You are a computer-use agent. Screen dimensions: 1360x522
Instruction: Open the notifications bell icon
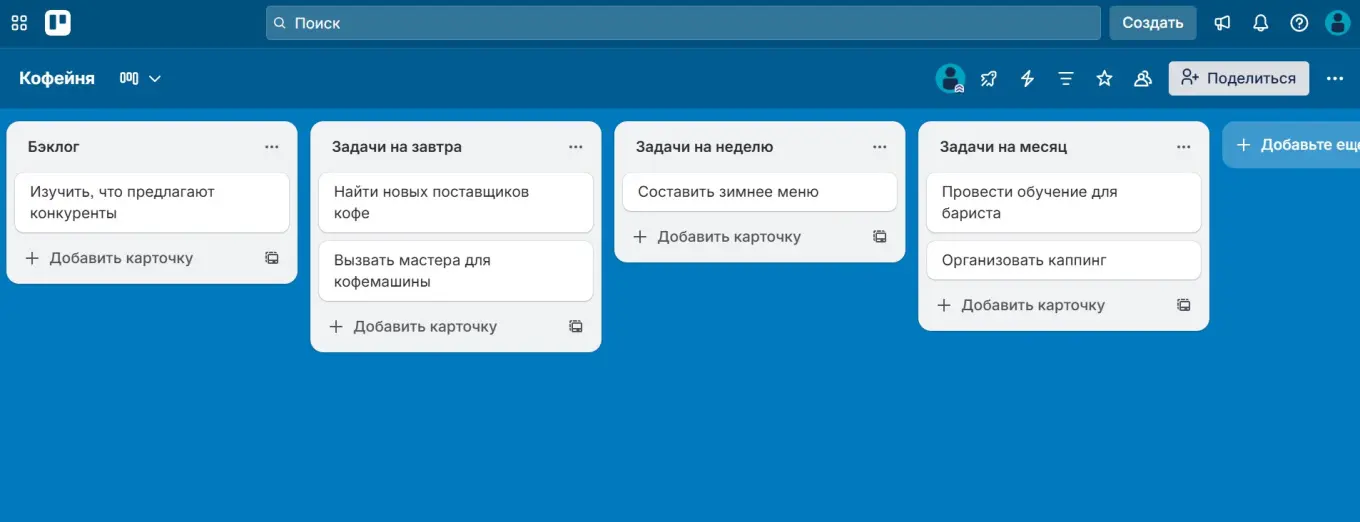tap(1261, 23)
